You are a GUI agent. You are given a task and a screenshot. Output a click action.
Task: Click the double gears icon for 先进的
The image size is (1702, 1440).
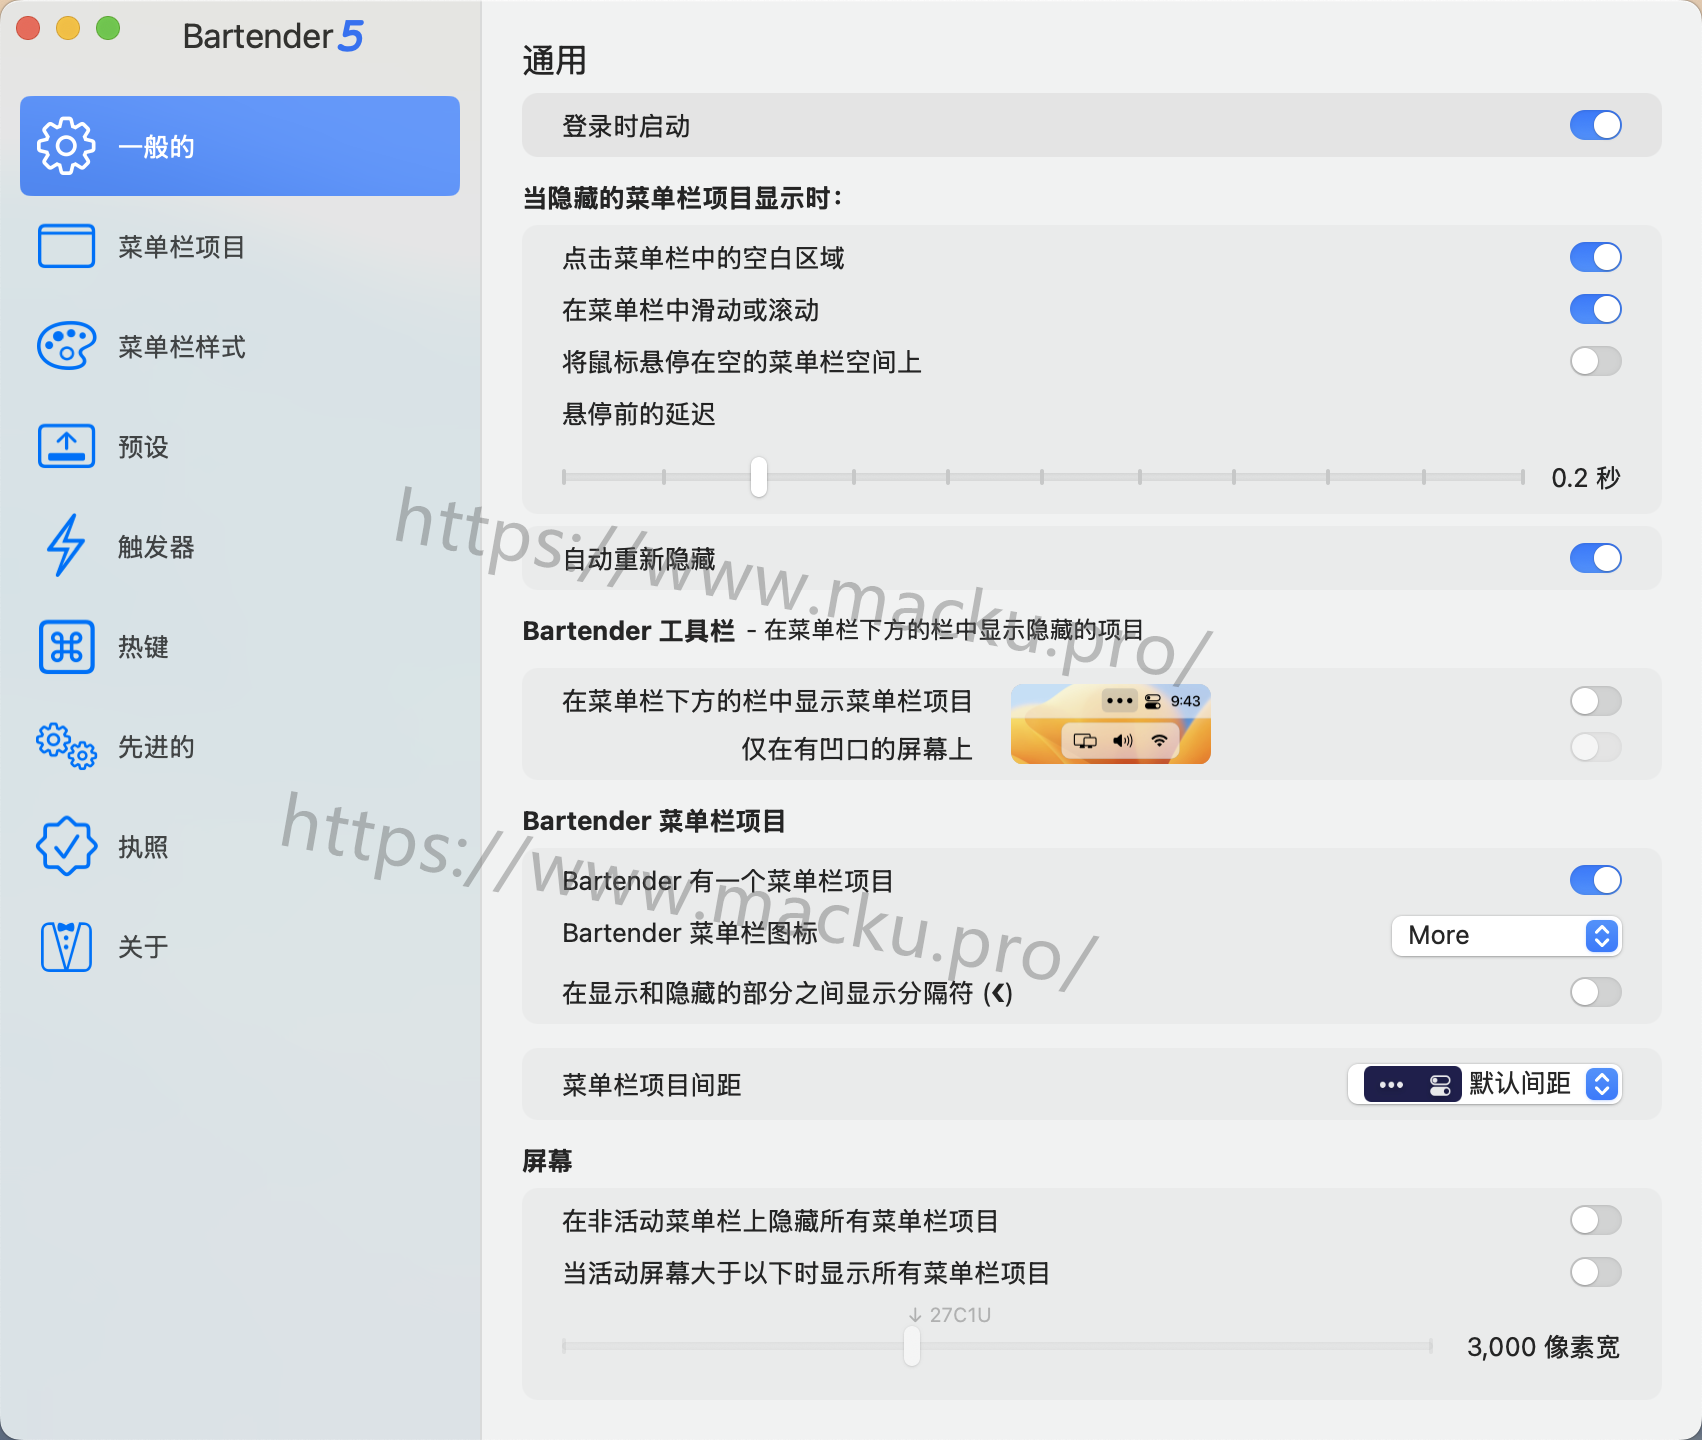66,746
